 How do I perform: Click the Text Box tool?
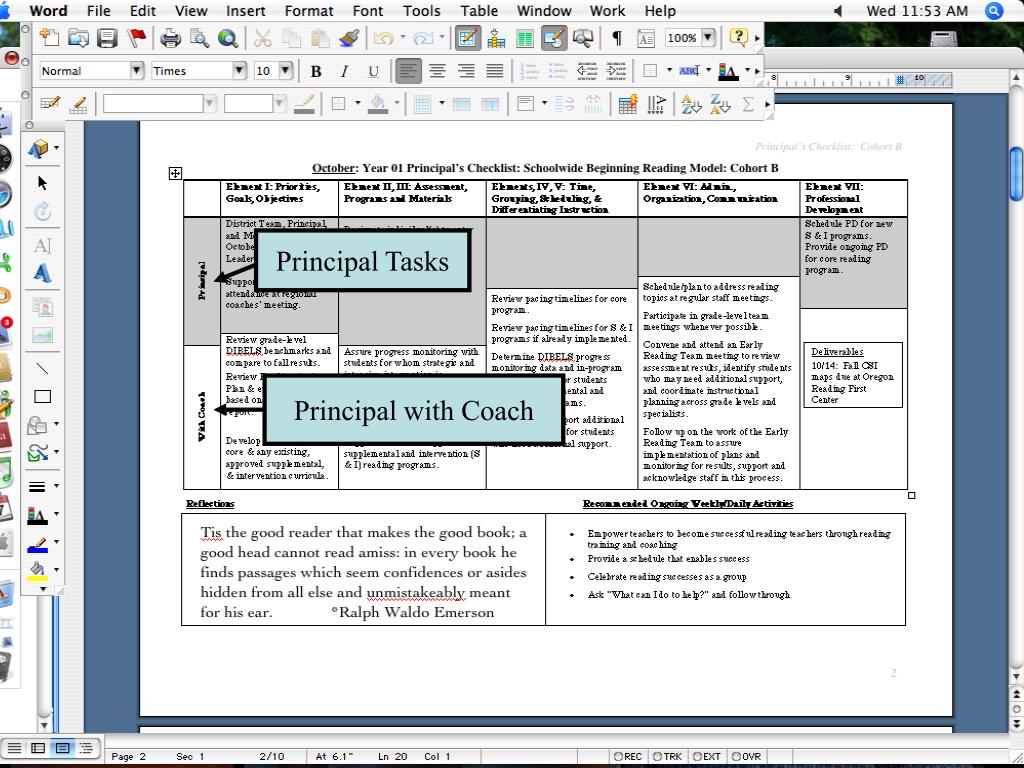pyautogui.click(x=42, y=246)
